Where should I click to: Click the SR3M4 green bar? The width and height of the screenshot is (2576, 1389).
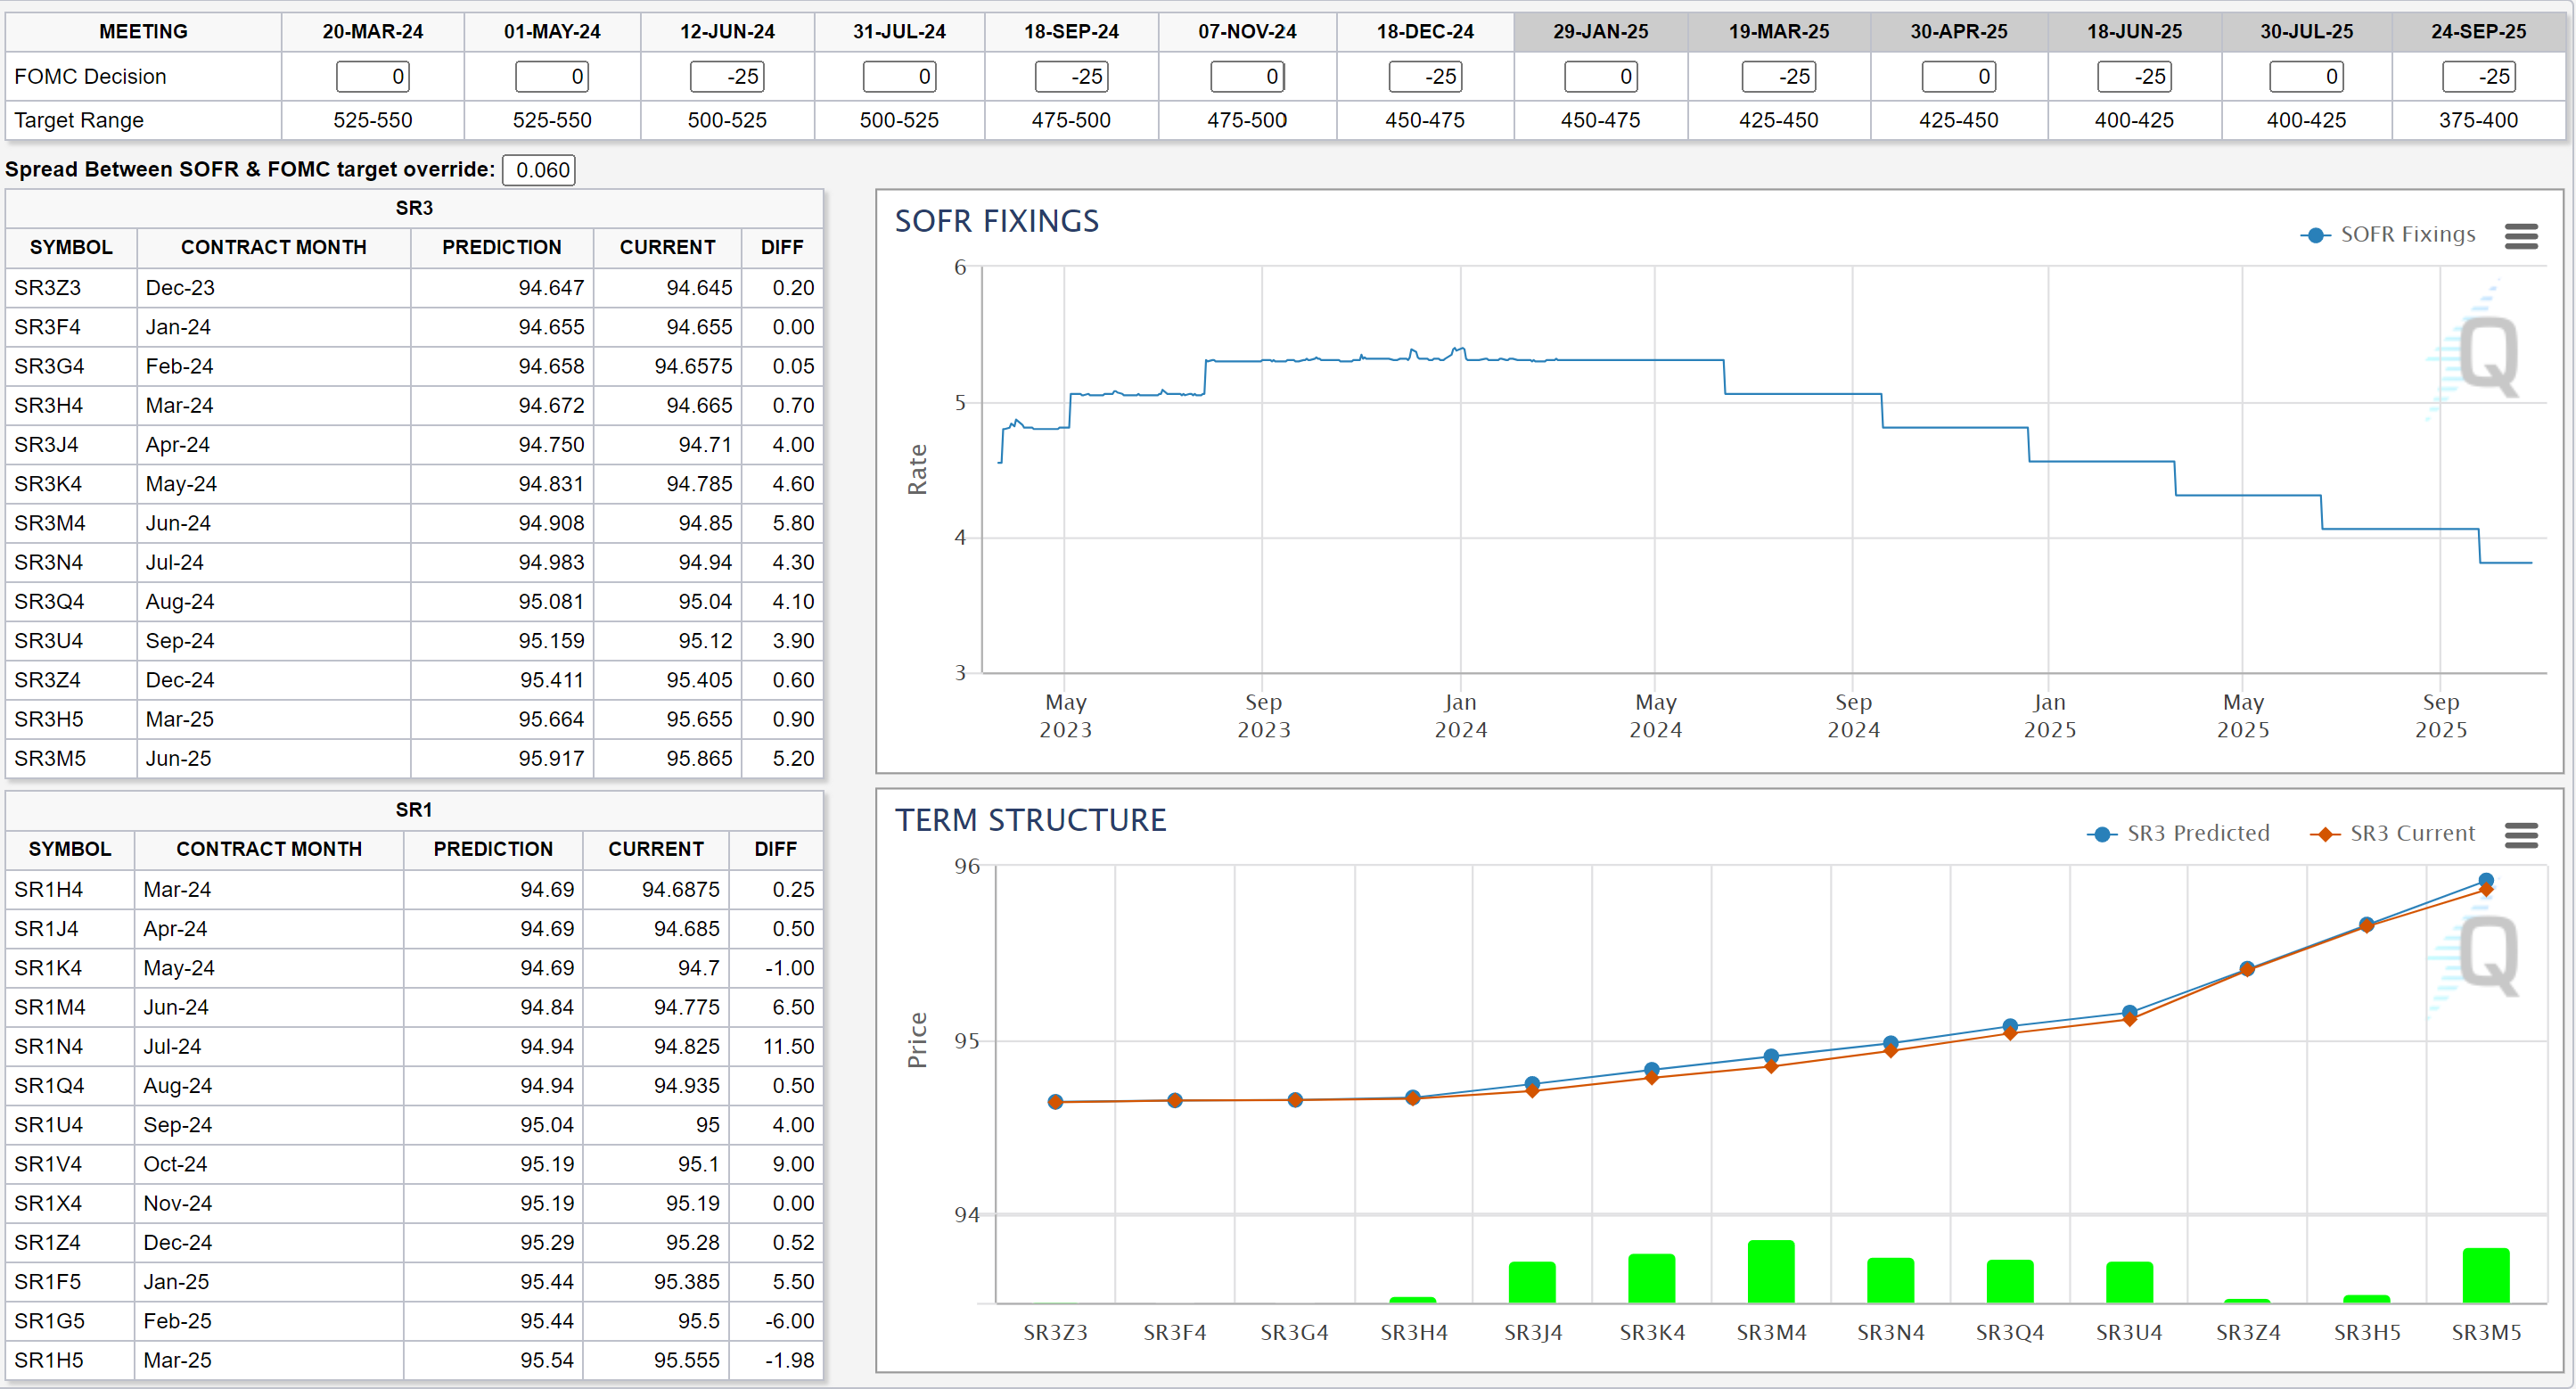[x=1770, y=1272]
